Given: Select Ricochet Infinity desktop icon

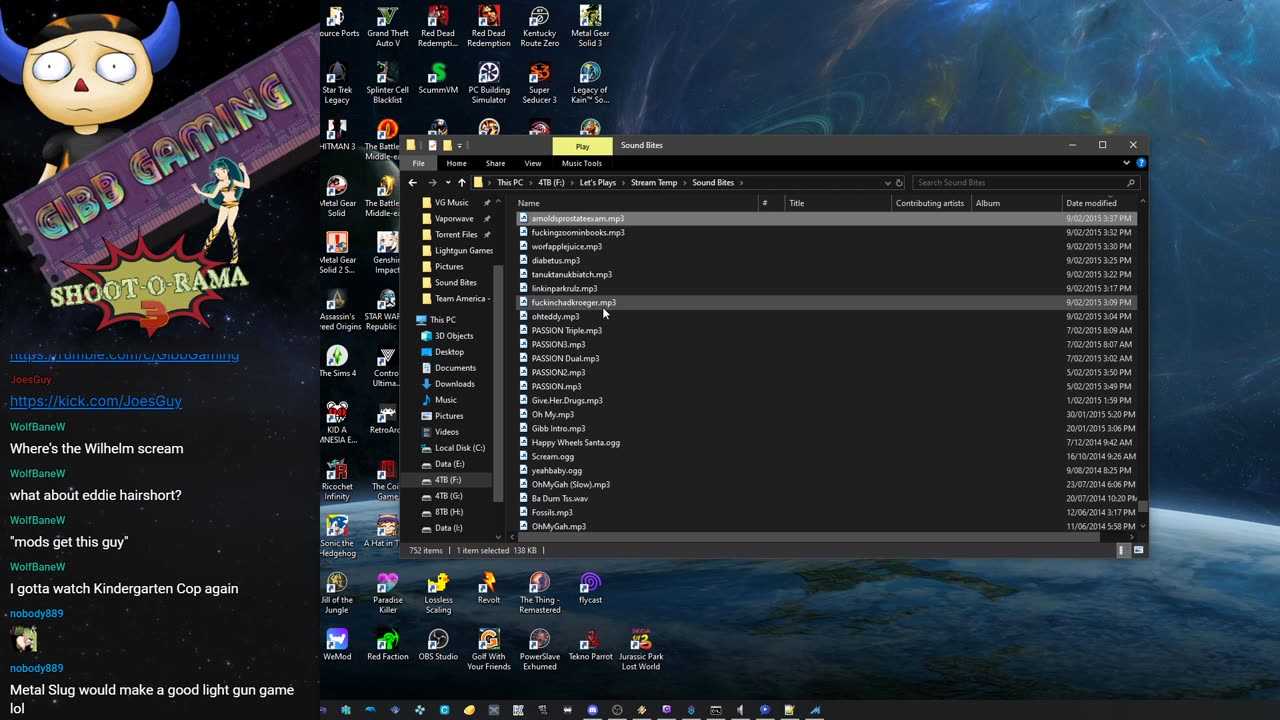Looking at the screenshot, I should (337, 481).
